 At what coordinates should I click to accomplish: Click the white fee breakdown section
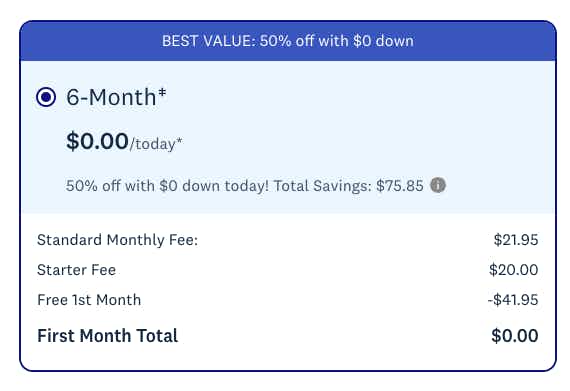pos(288,292)
